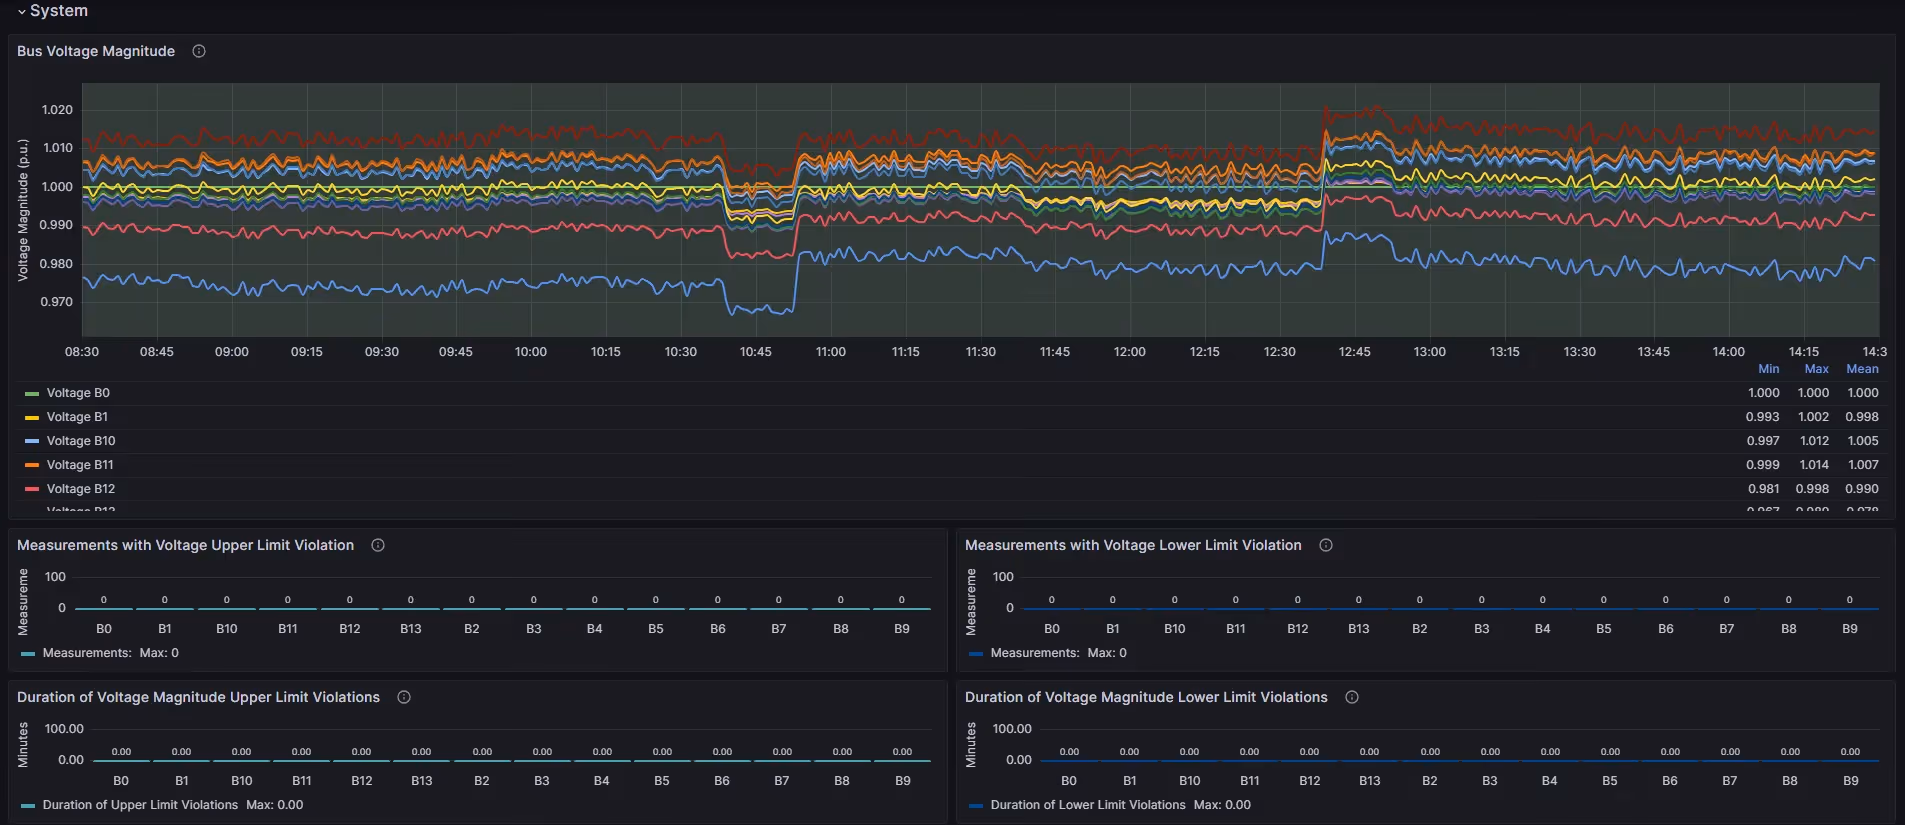The width and height of the screenshot is (1905, 825).
Task: Open Bus Voltage Magnitude panel title
Action: pyautogui.click(x=96, y=51)
